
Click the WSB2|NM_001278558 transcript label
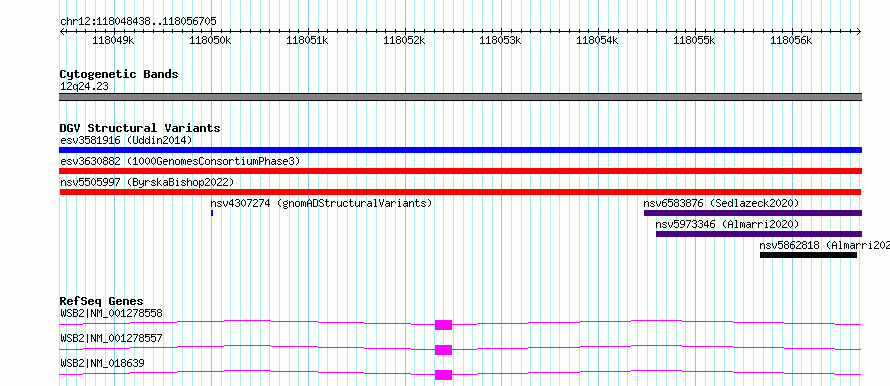coord(111,313)
